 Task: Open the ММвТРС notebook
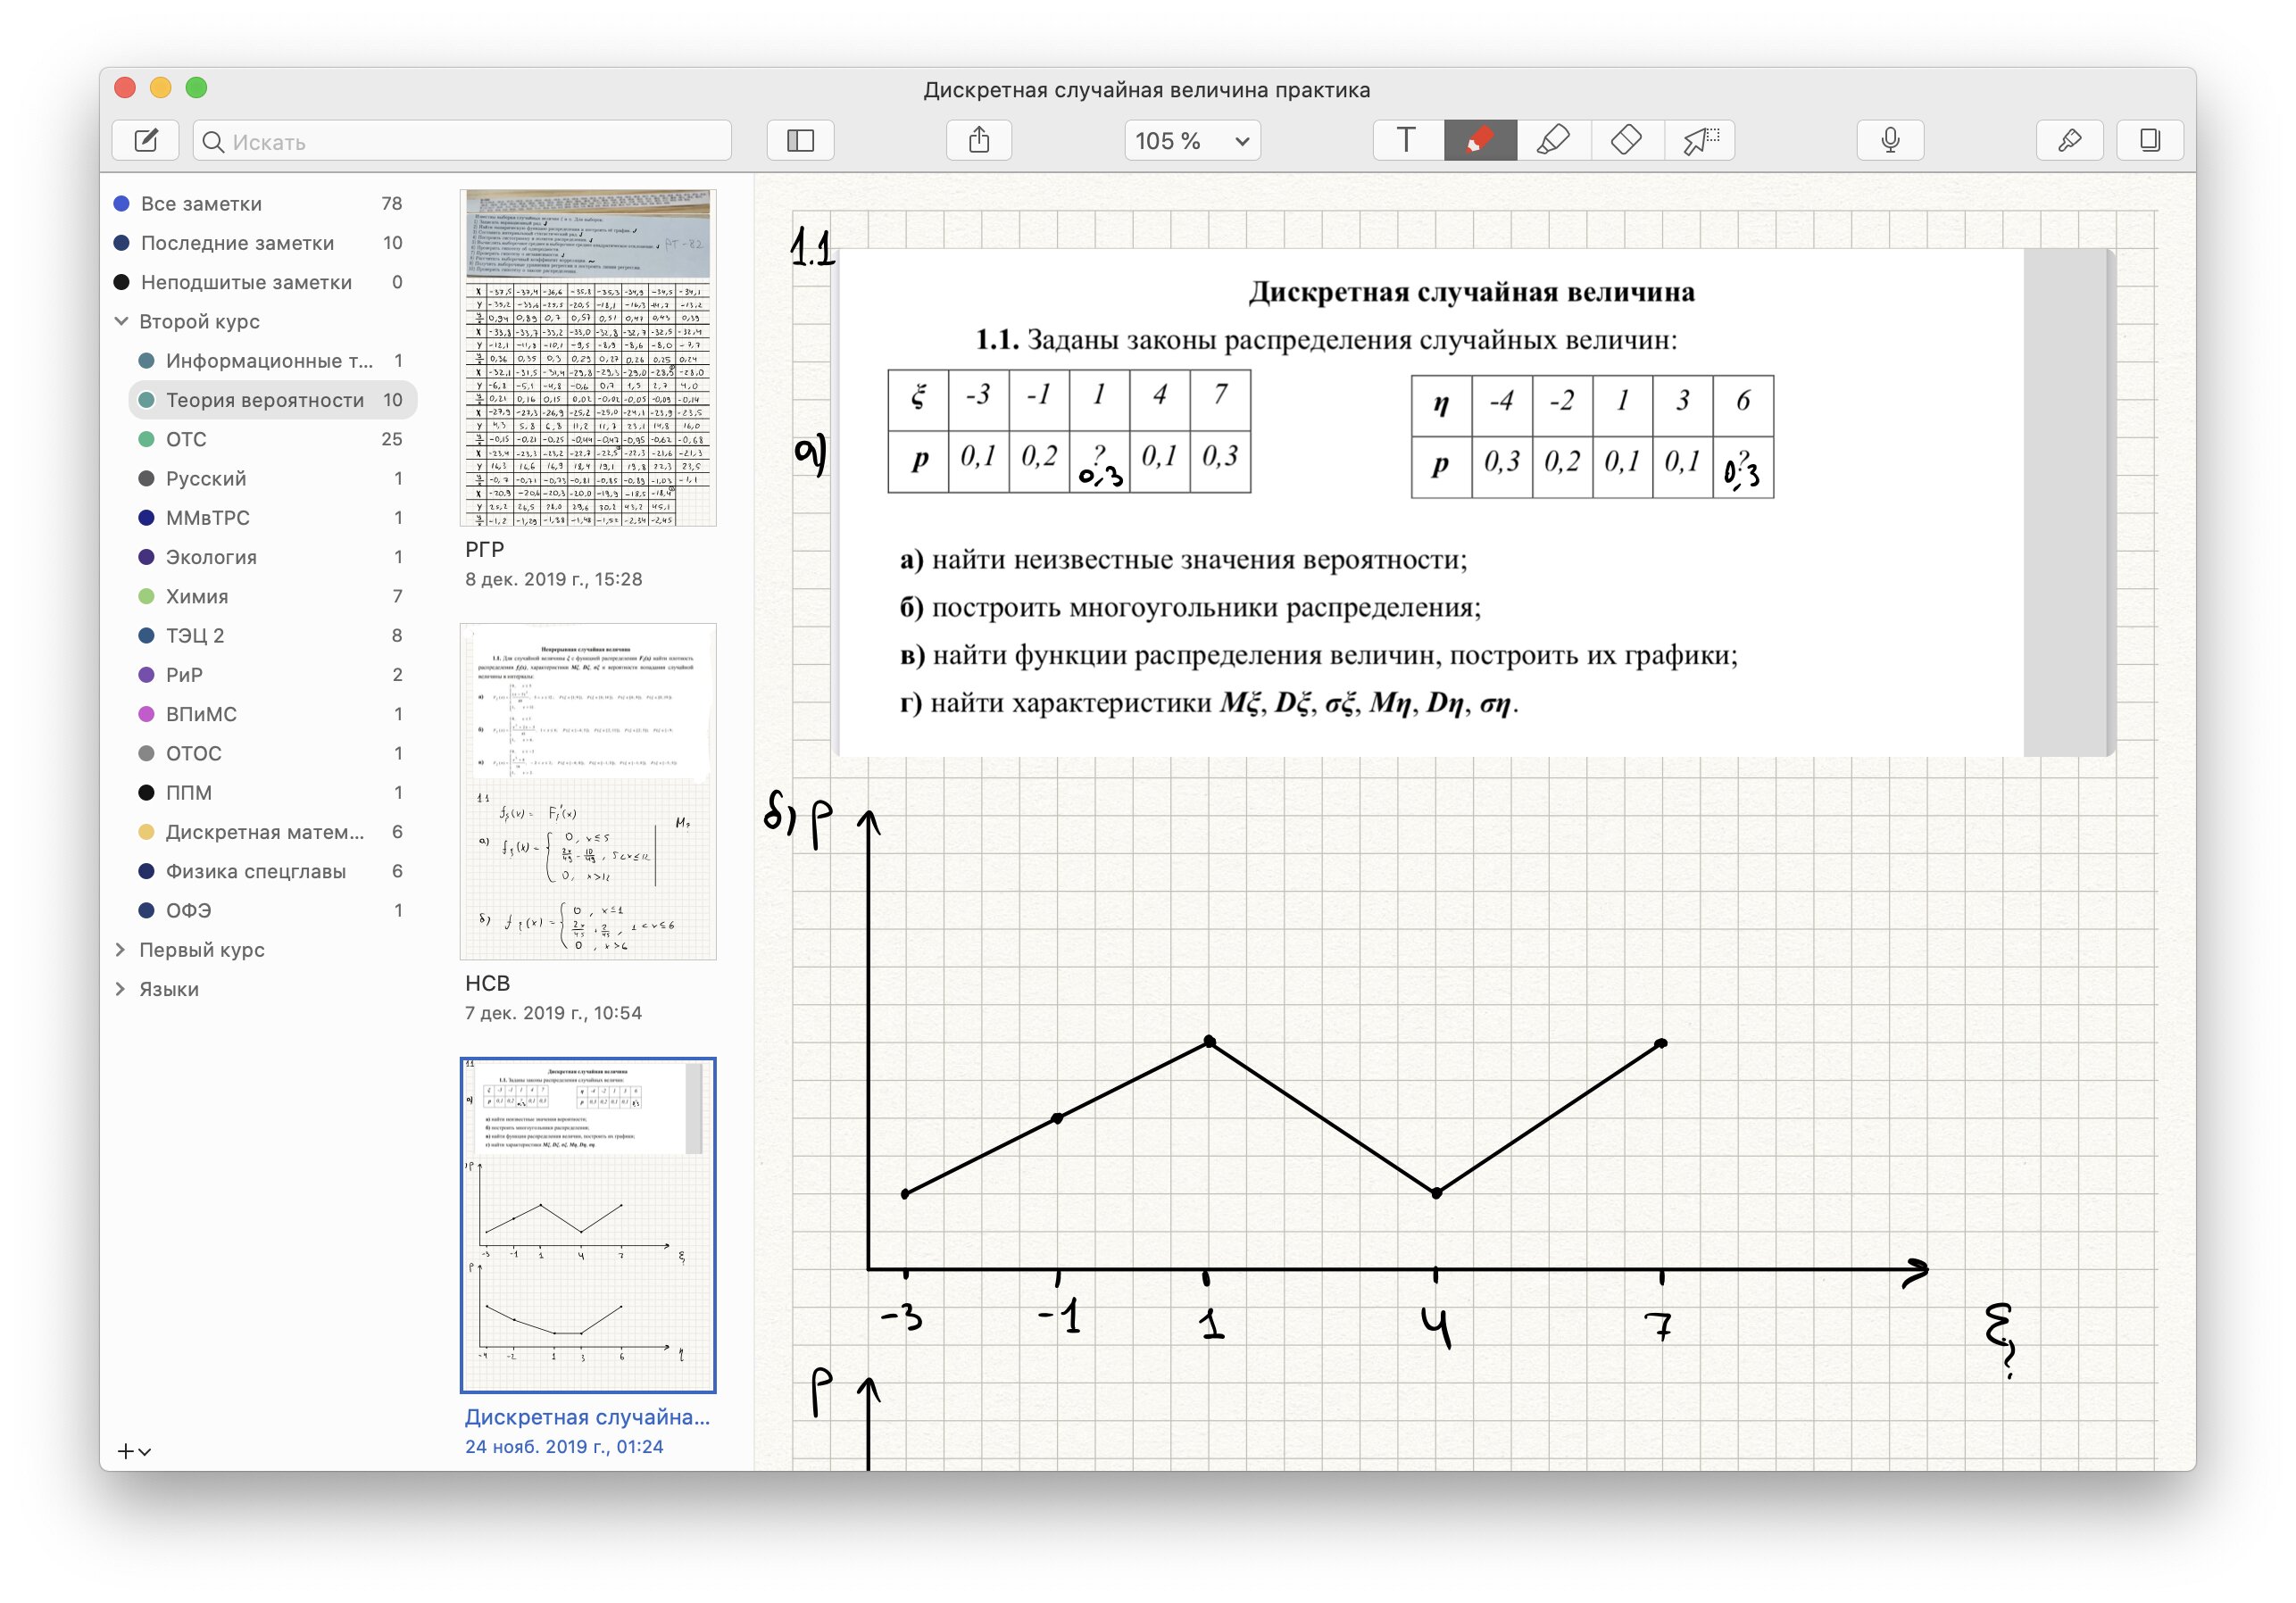(x=272, y=517)
